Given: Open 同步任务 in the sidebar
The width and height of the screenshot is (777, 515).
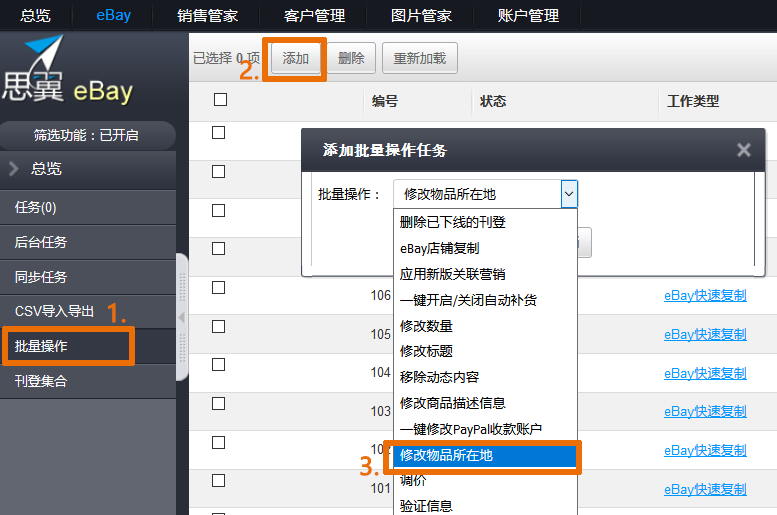Looking at the screenshot, I should pyautogui.click(x=88, y=277).
